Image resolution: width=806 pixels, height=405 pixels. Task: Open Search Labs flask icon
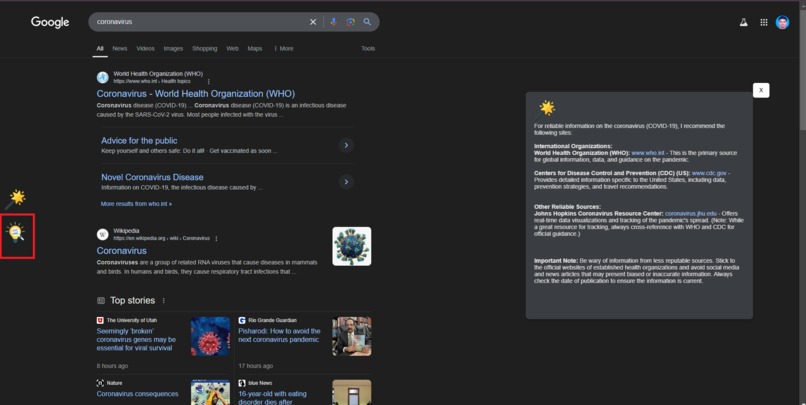coord(743,22)
